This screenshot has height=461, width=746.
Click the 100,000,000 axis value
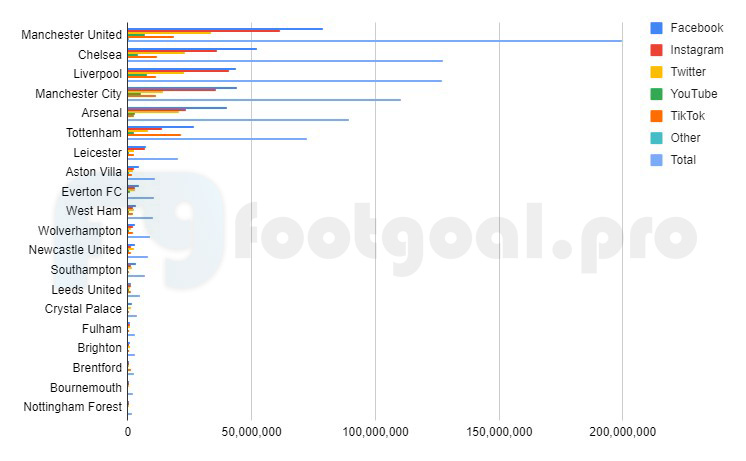pos(375,432)
